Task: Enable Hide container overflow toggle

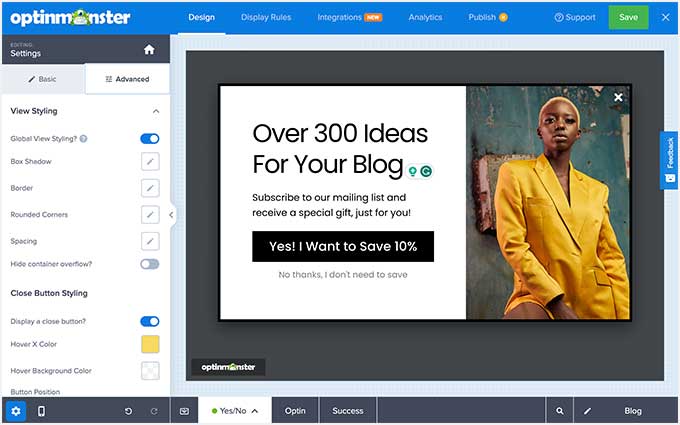Action: click(x=149, y=264)
